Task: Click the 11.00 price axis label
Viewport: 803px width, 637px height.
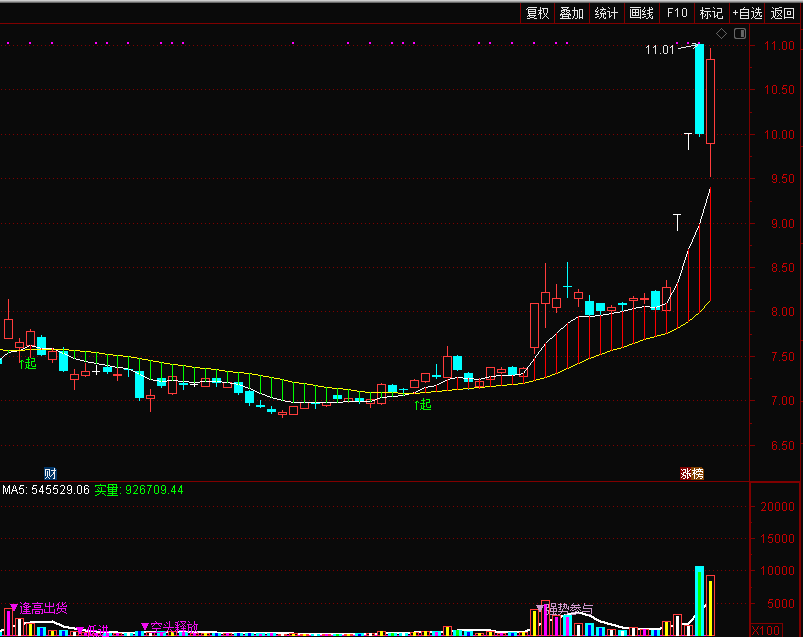Action: pos(779,46)
